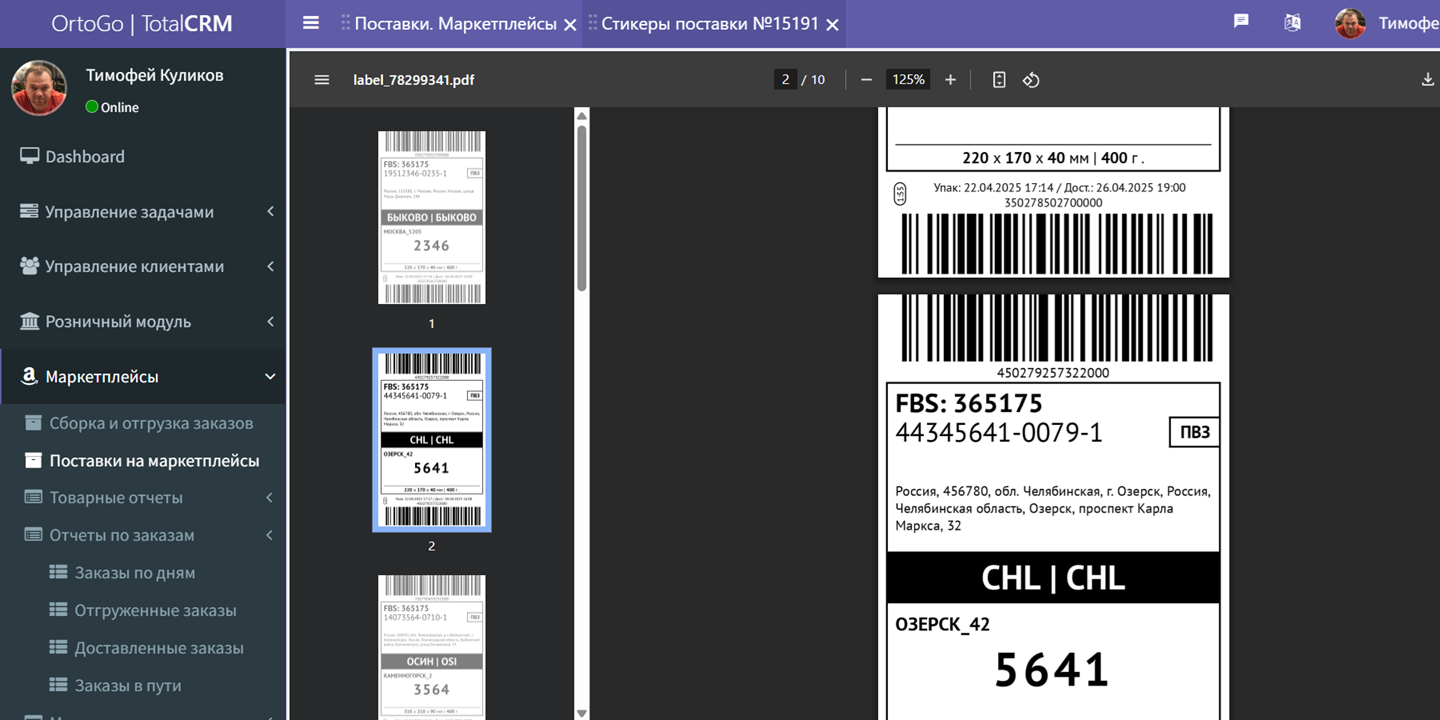Click "44345641-0079-1" on the large page
This screenshot has height=720, width=1440.
click(999, 433)
